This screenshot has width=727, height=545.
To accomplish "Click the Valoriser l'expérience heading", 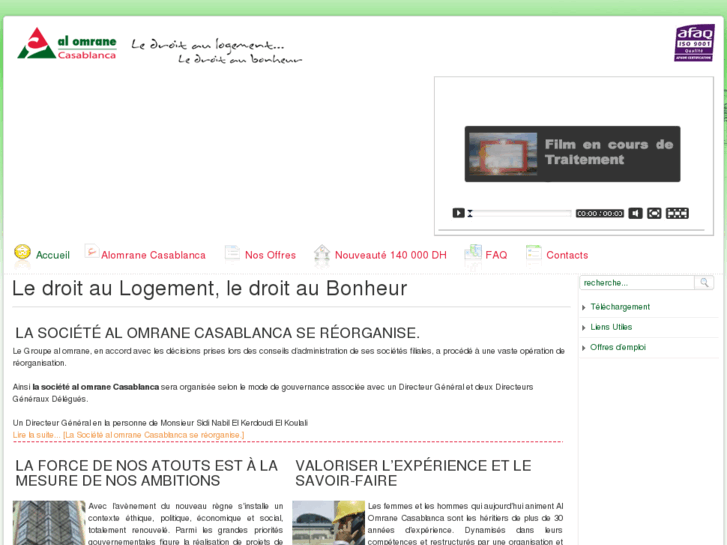I will 413,473.
